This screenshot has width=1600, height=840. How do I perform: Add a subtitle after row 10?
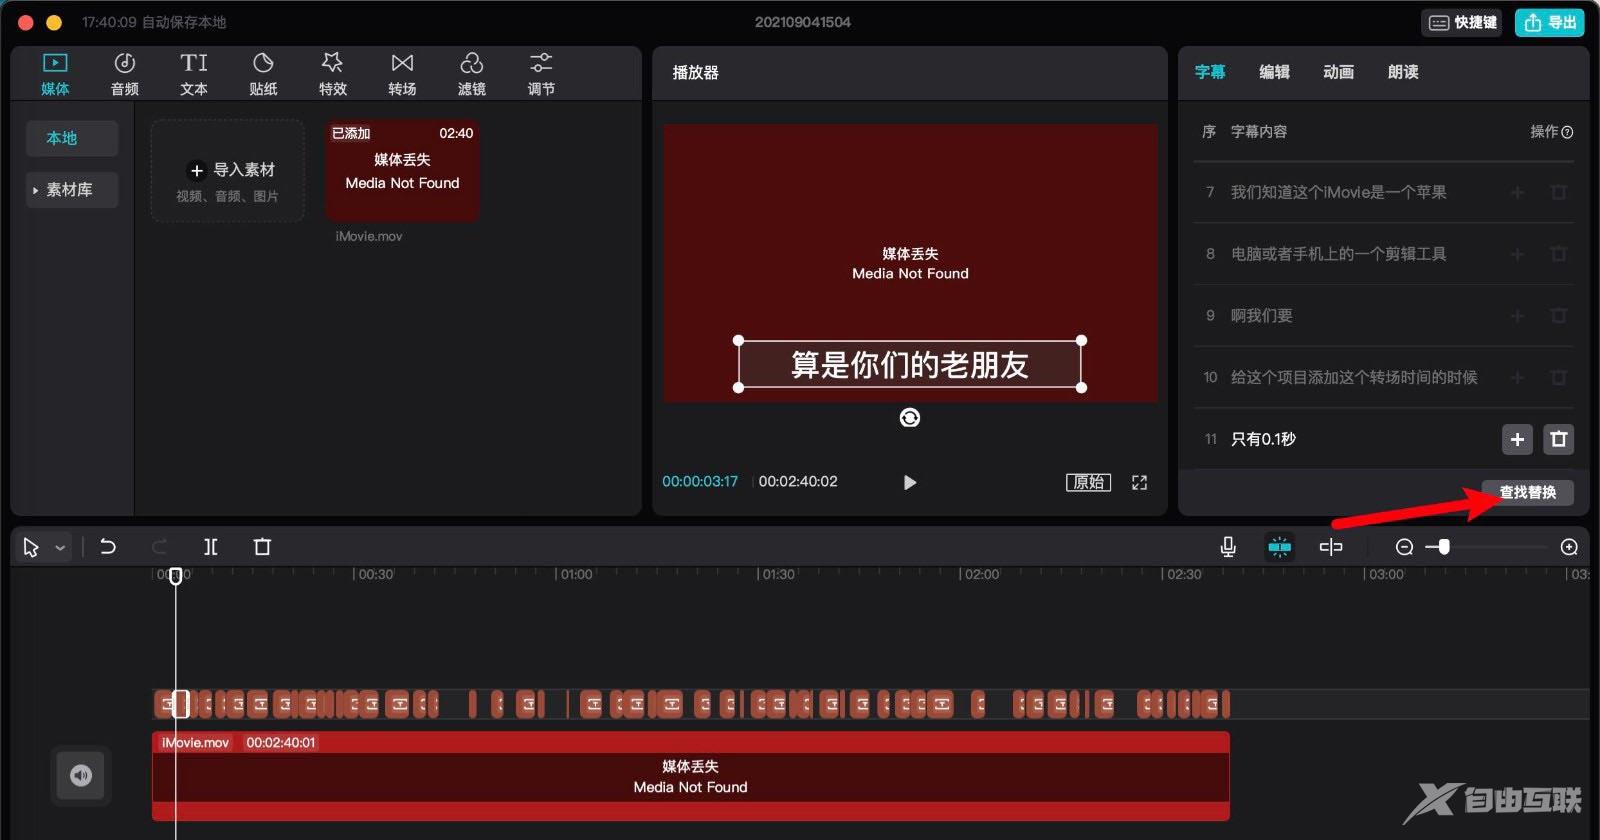(x=1517, y=377)
